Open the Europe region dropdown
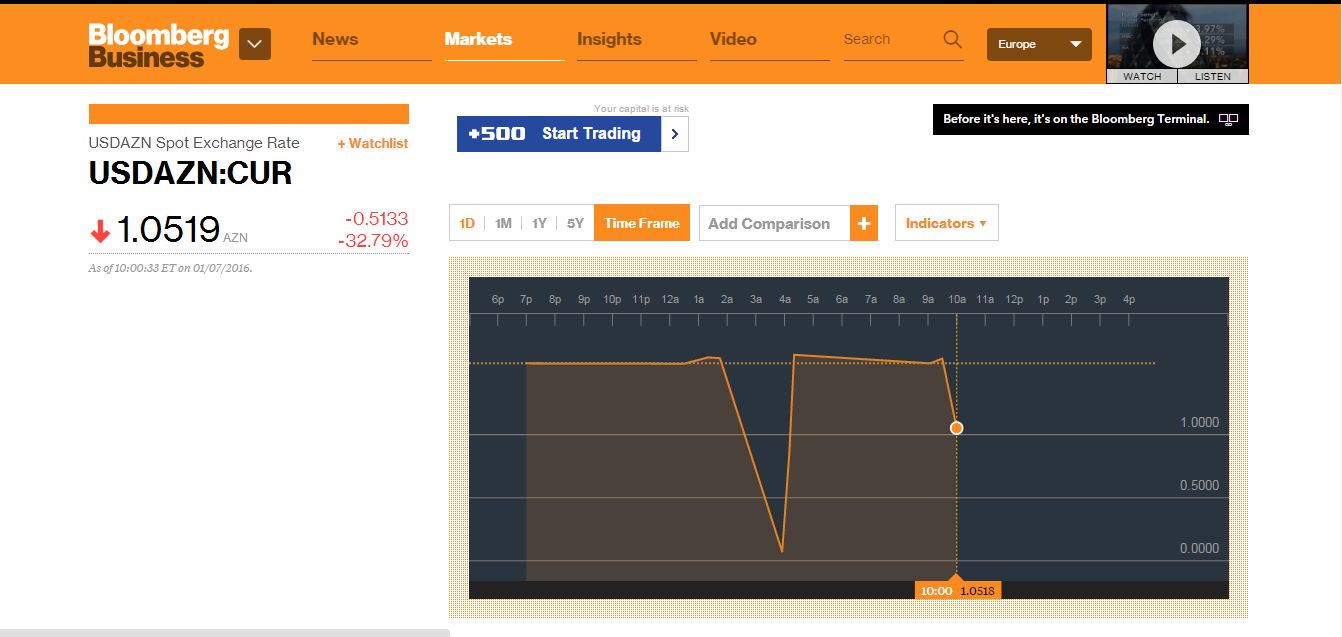1342x637 pixels. pyautogui.click(x=1039, y=44)
